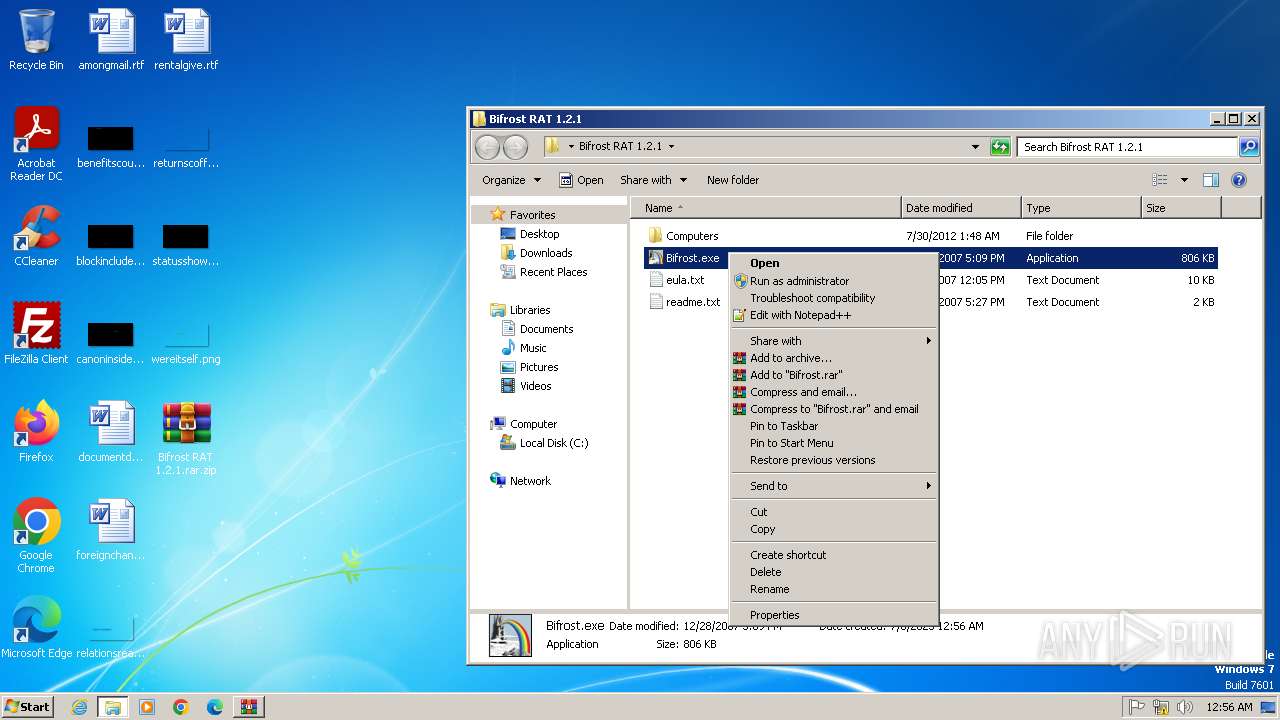Choose Add to archive...
This screenshot has width=1280, height=720.
pyautogui.click(x=834, y=358)
